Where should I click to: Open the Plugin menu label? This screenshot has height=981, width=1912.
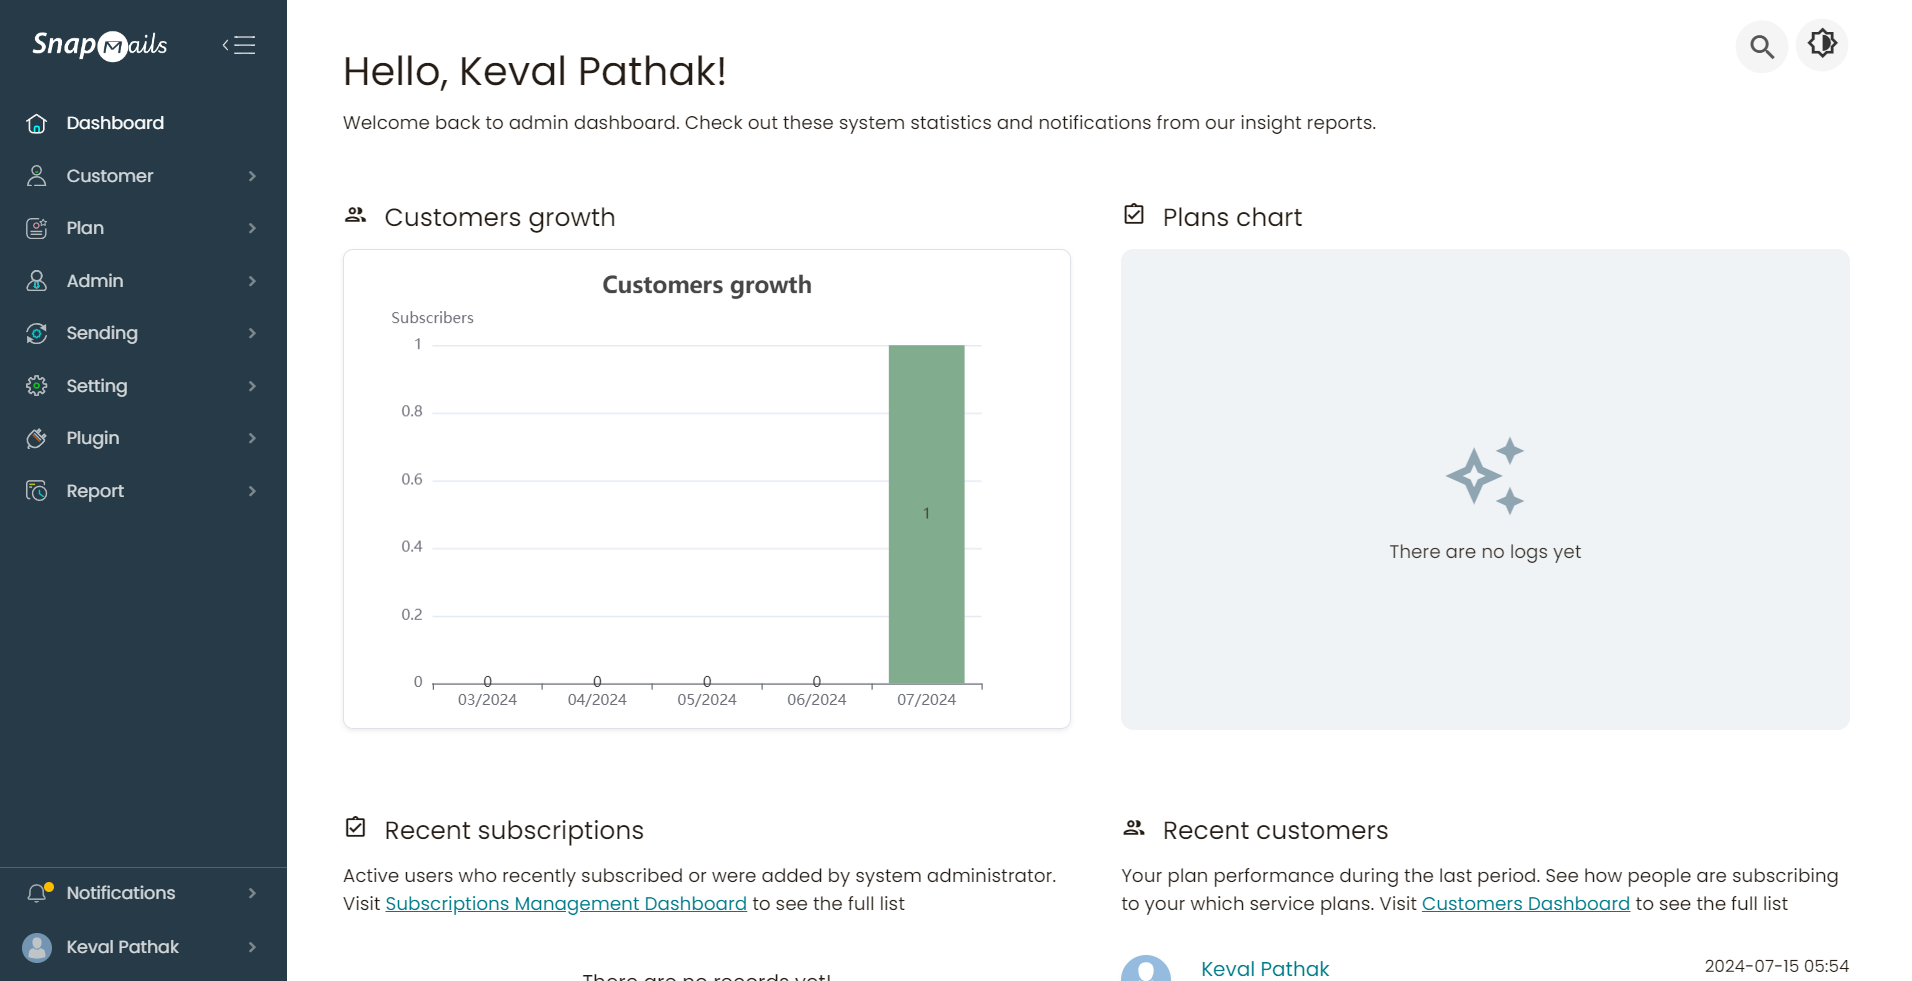pos(93,438)
